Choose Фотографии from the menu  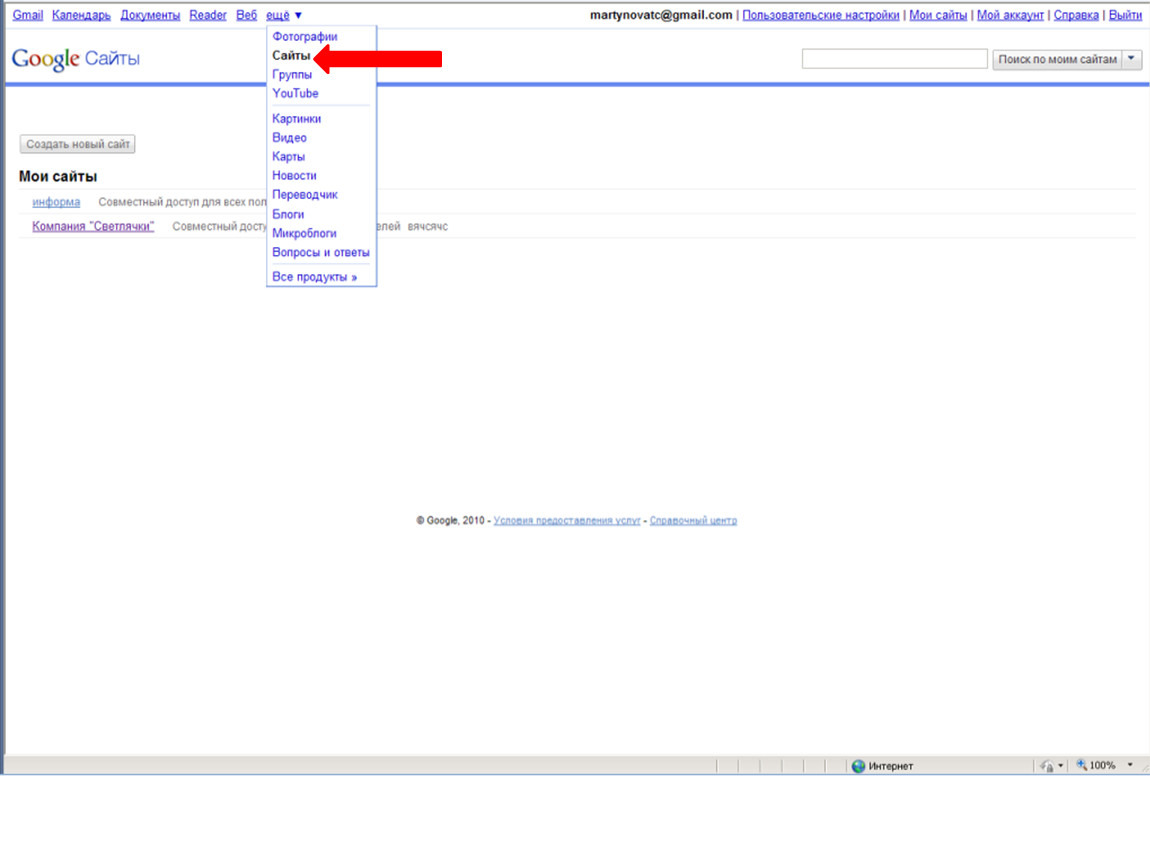(x=304, y=36)
